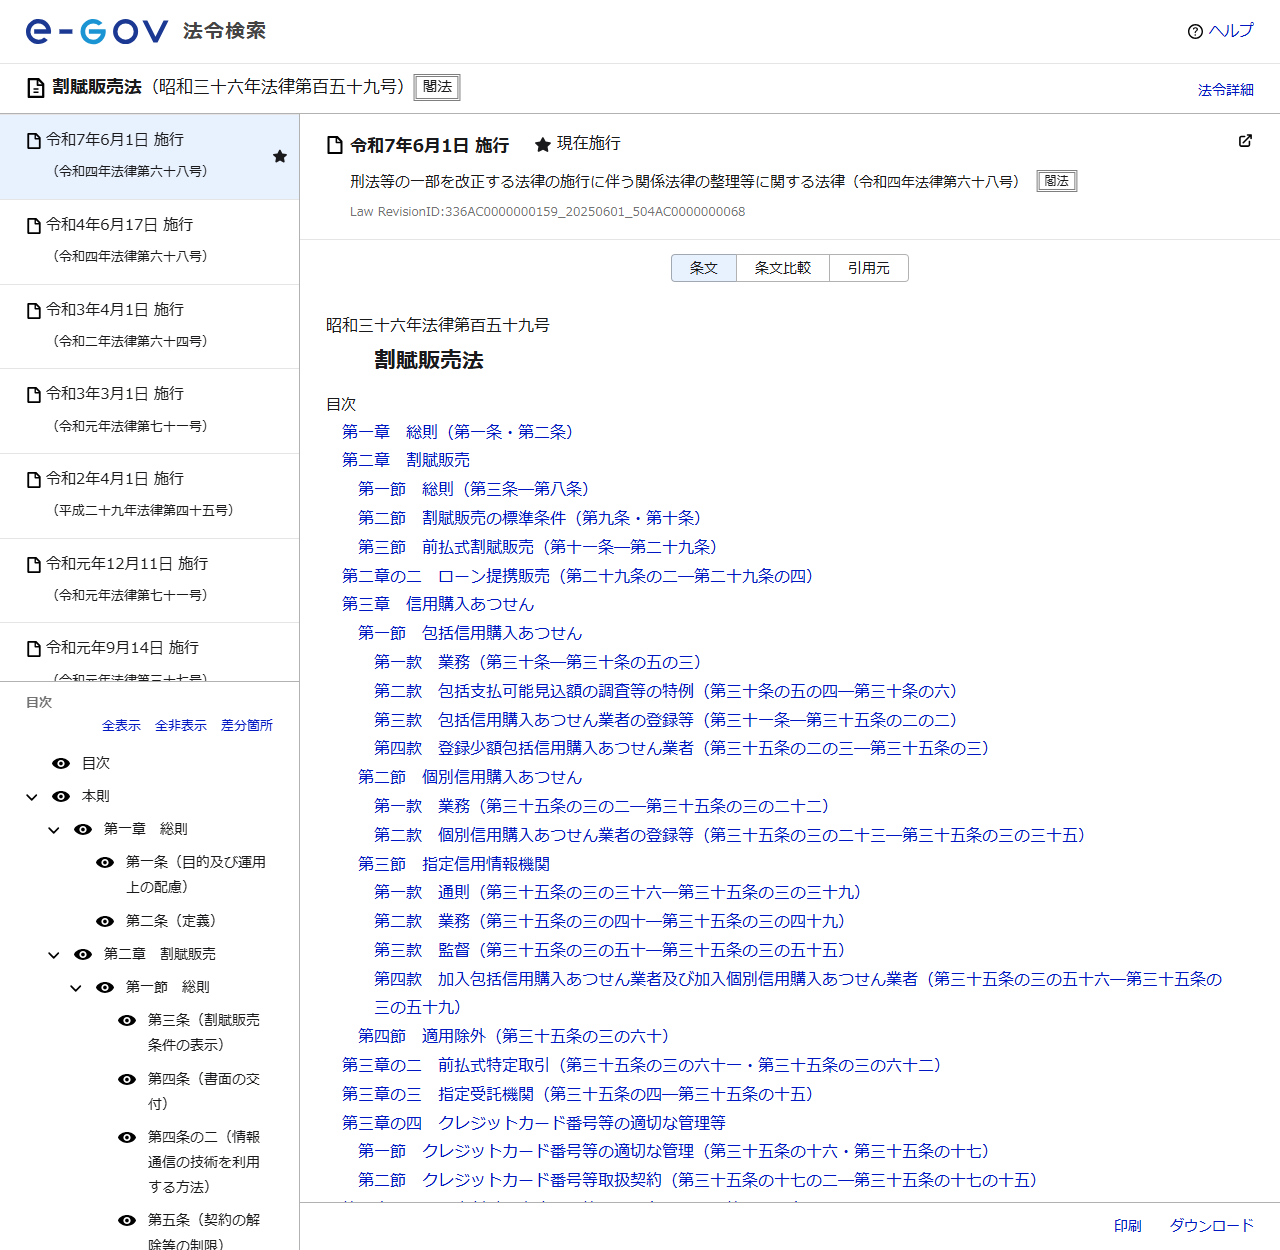Open the external link icon

pyautogui.click(x=1245, y=141)
